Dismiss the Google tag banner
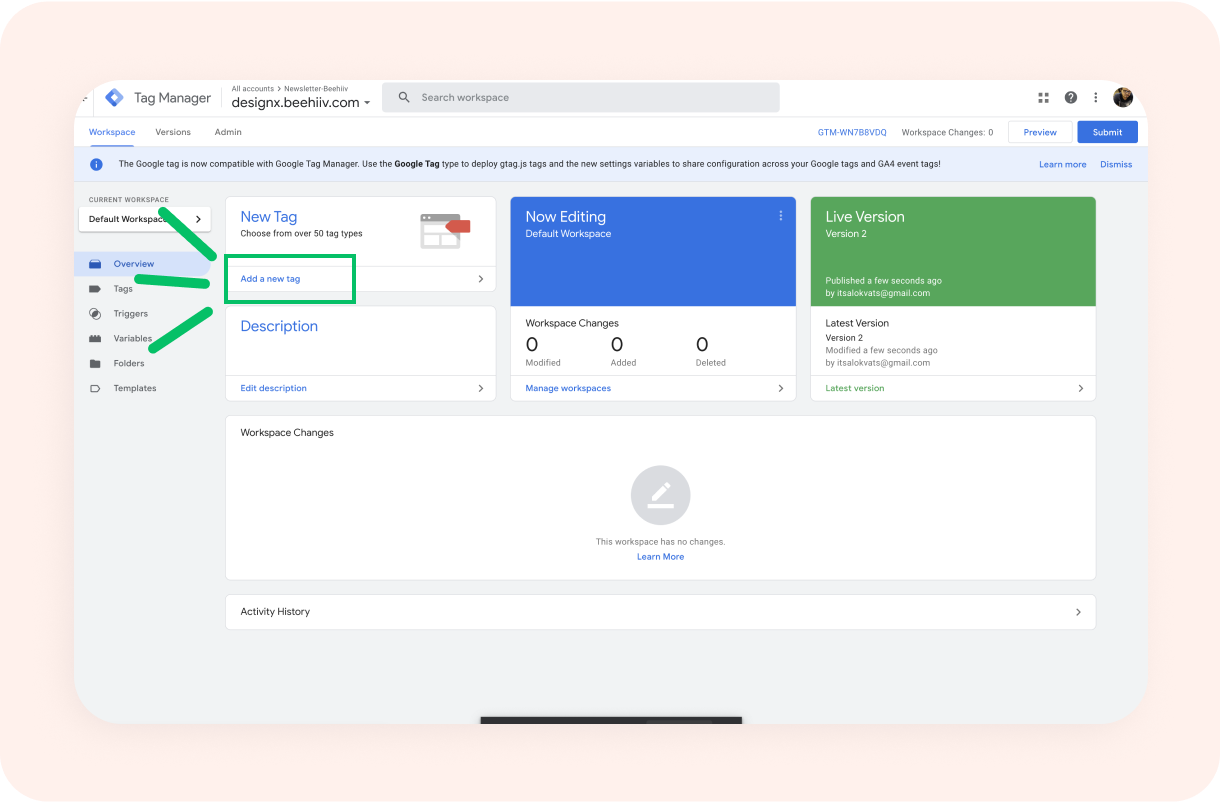1220x802 pixels. (1116, 164)
